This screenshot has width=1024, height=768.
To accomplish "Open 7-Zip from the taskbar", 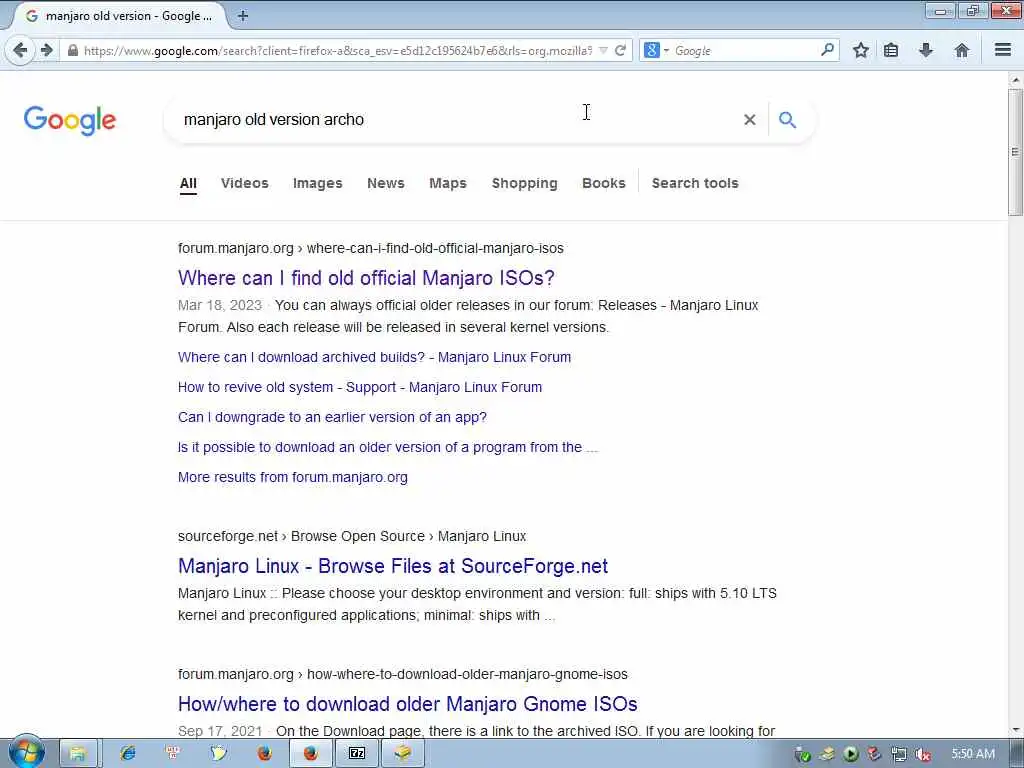I will (357, 753).
